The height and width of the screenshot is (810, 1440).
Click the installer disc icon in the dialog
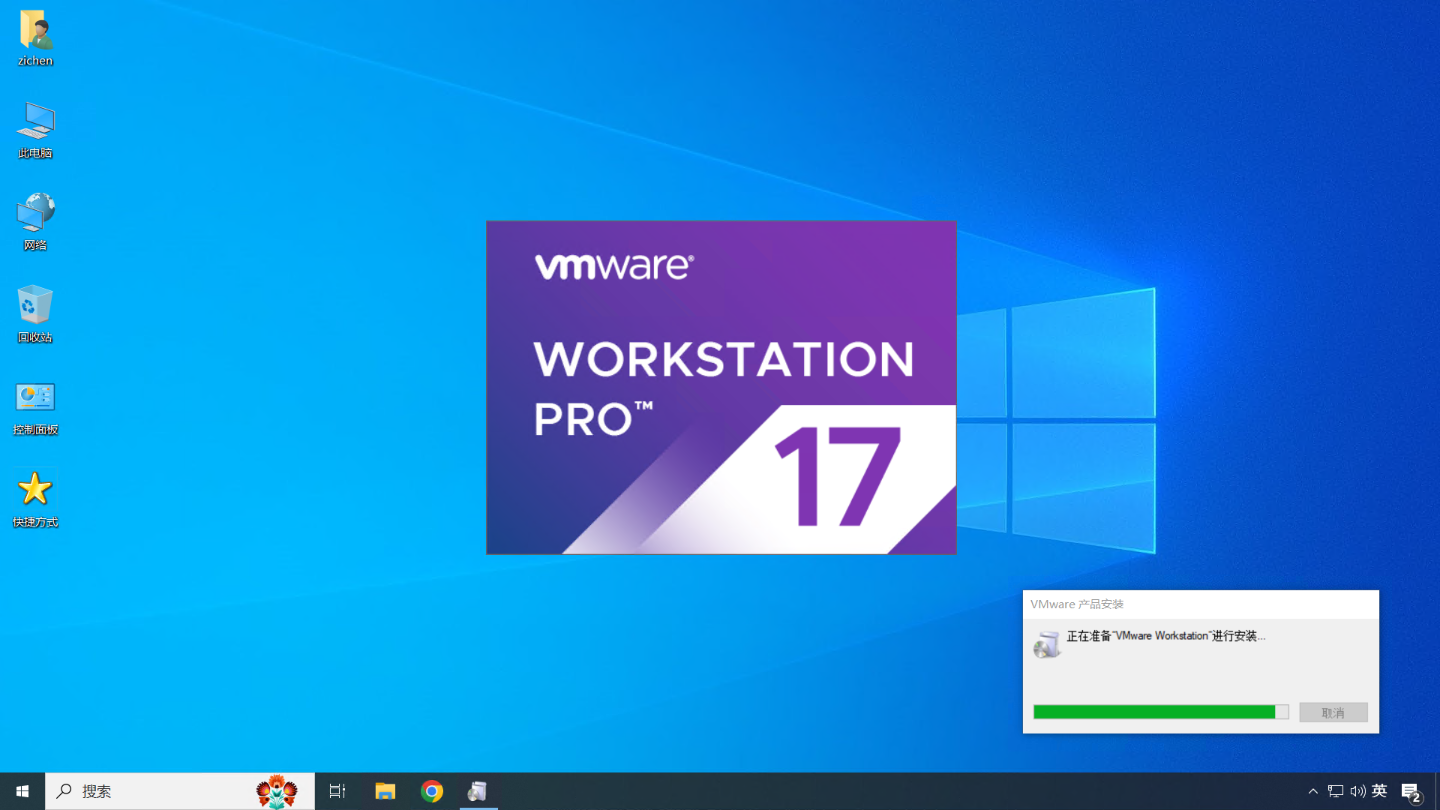point(1047,644)
